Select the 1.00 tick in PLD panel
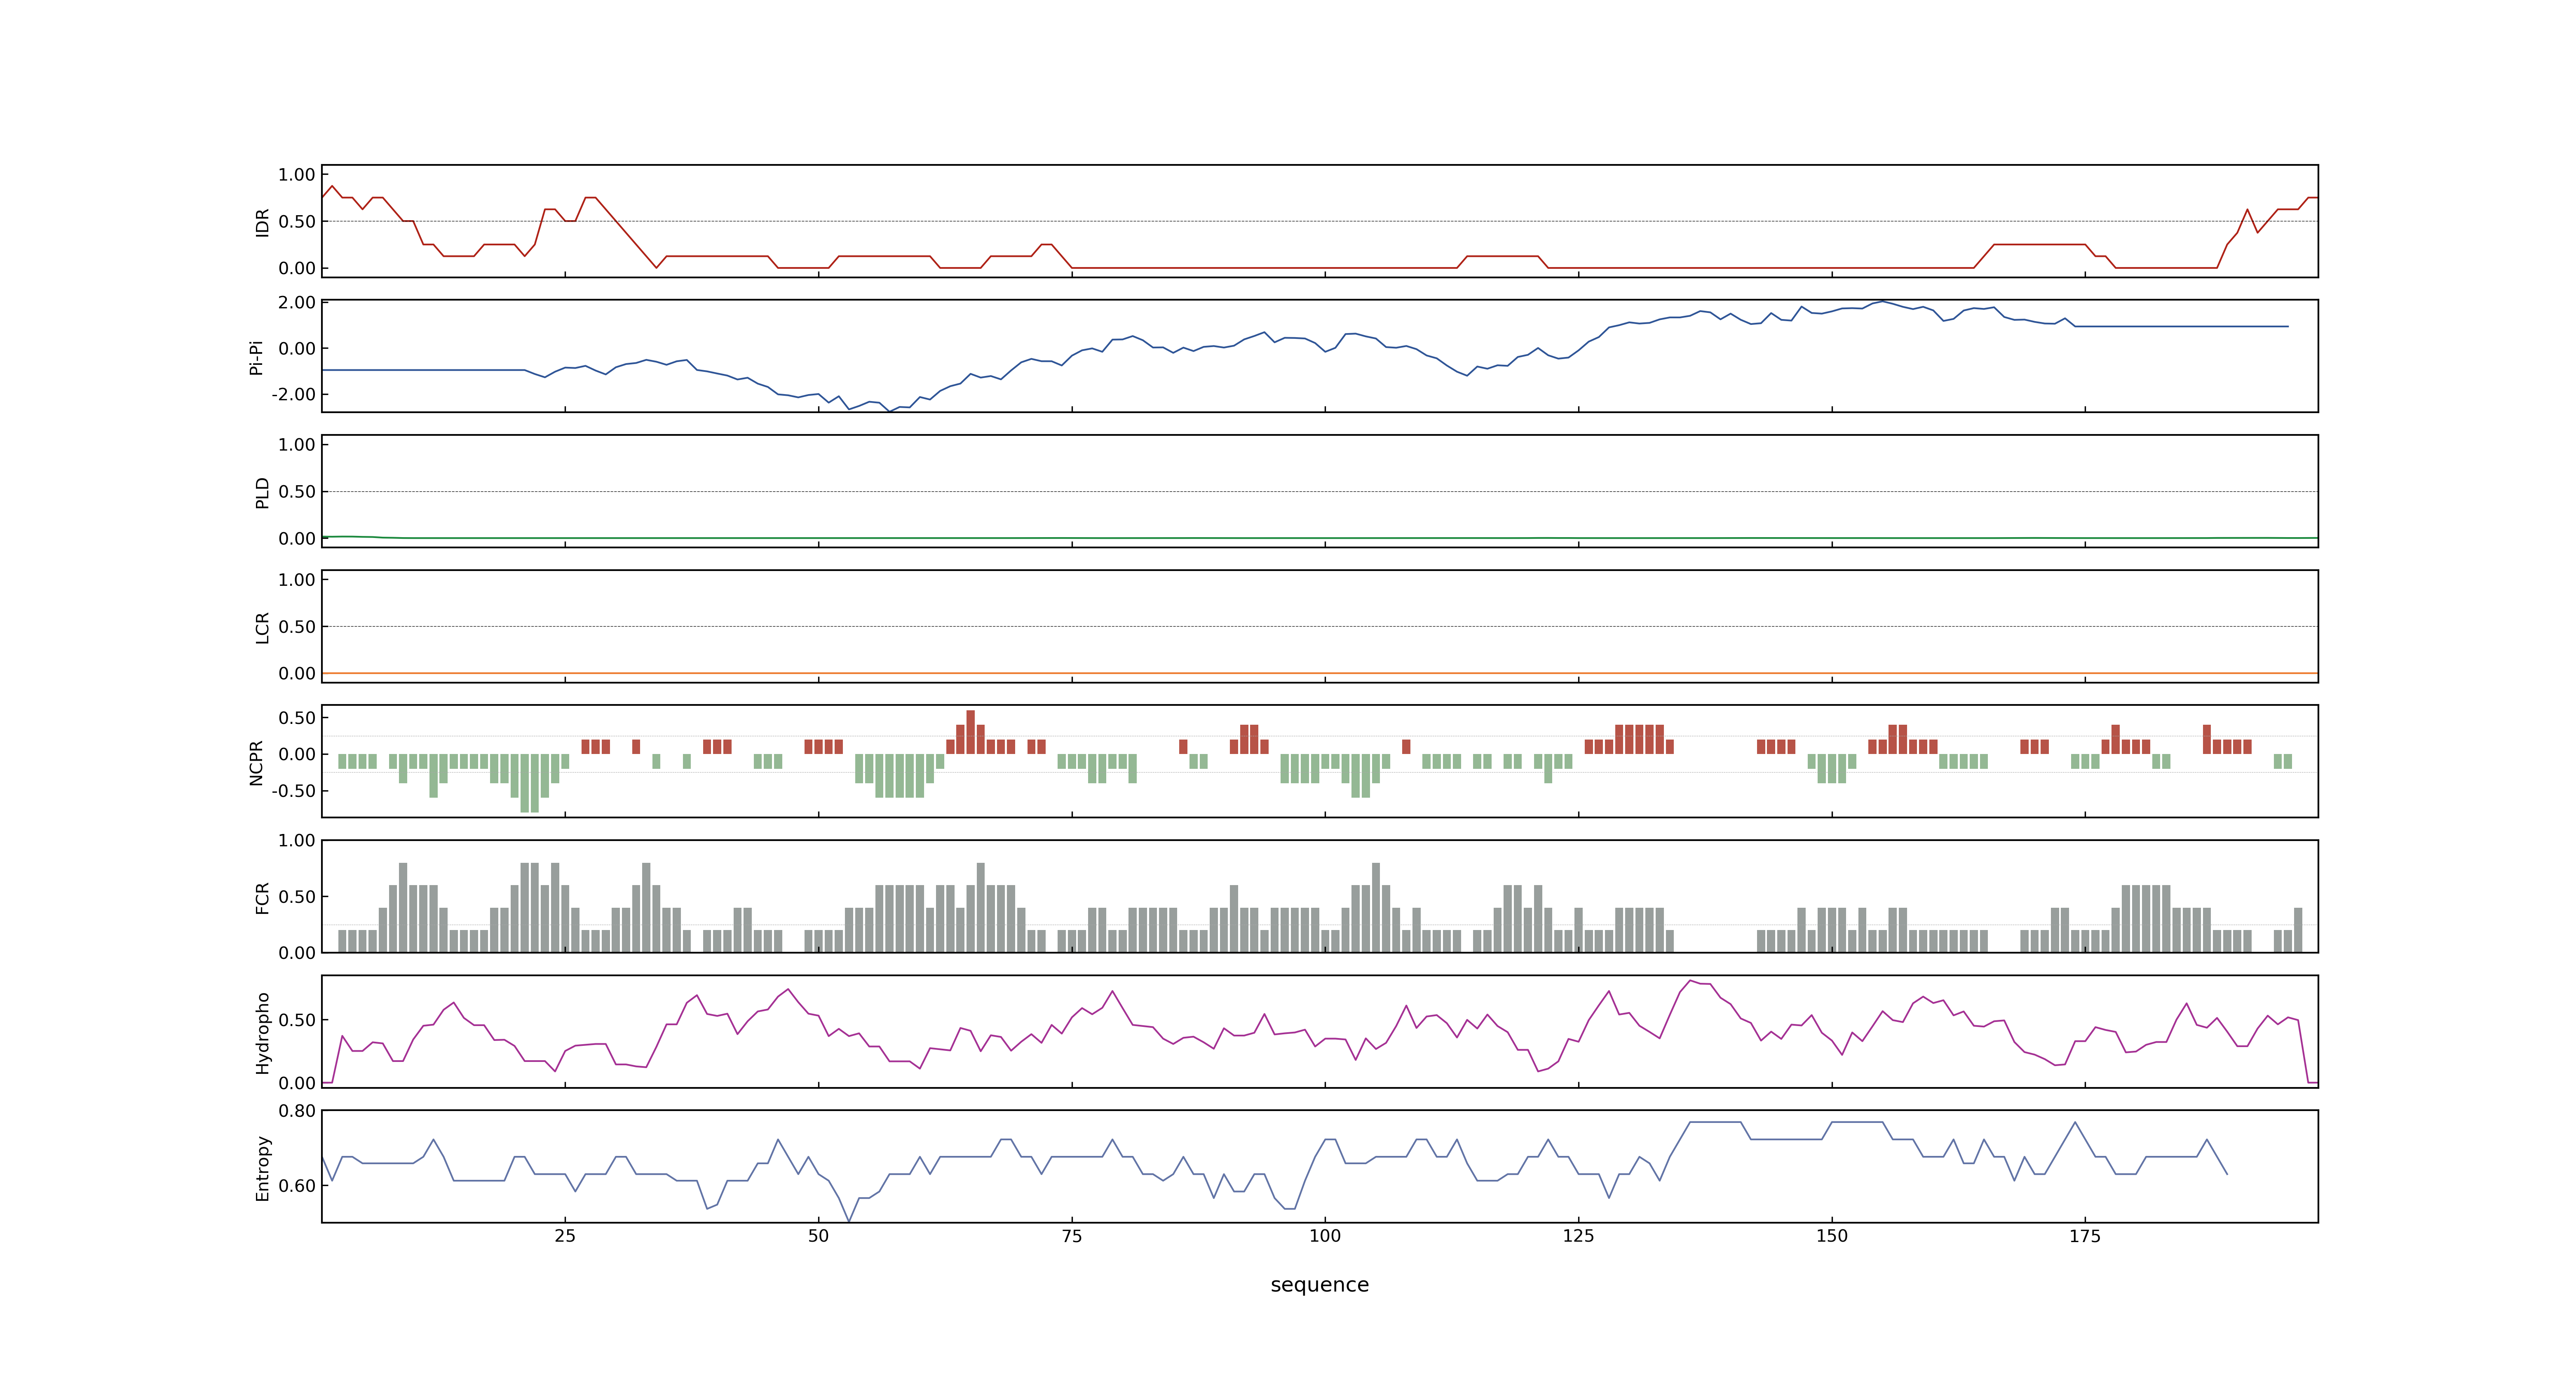This screenshot has height=1374, width=2576. pos(297,445)
